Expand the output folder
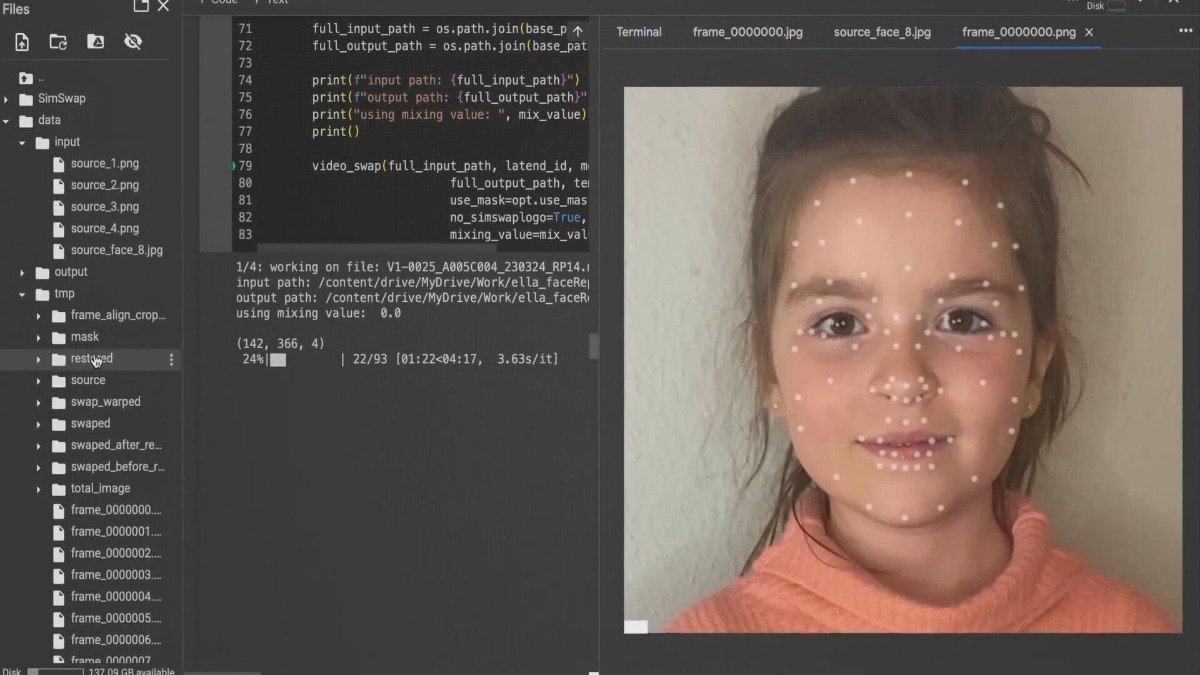Viewport: 1200px width, 675px height. tap(22, 273)
